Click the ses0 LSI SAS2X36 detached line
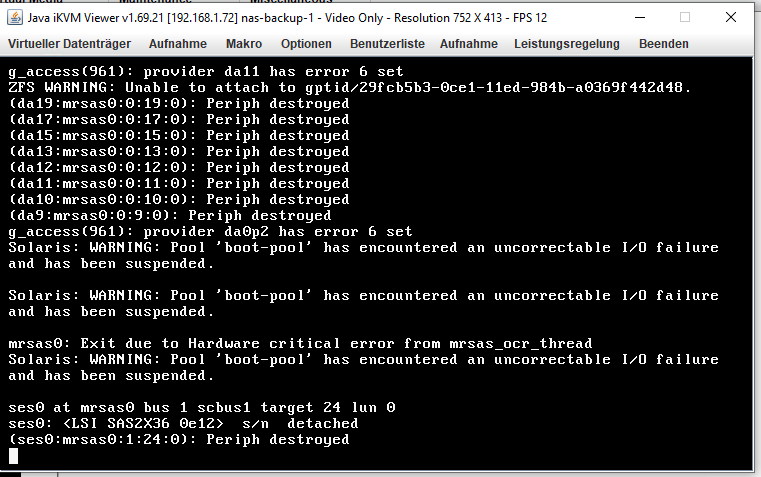The height and width of the screenshot is (477, 761). tap(183, 424)
